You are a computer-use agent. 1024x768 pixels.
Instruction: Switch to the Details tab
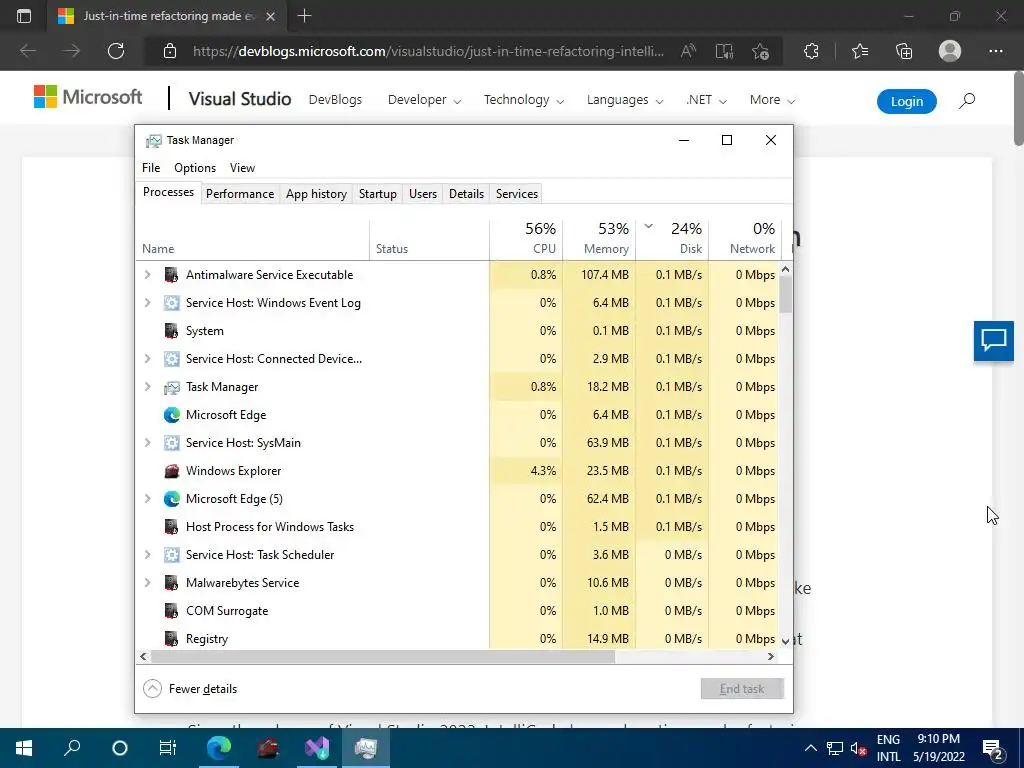point(466,194)
